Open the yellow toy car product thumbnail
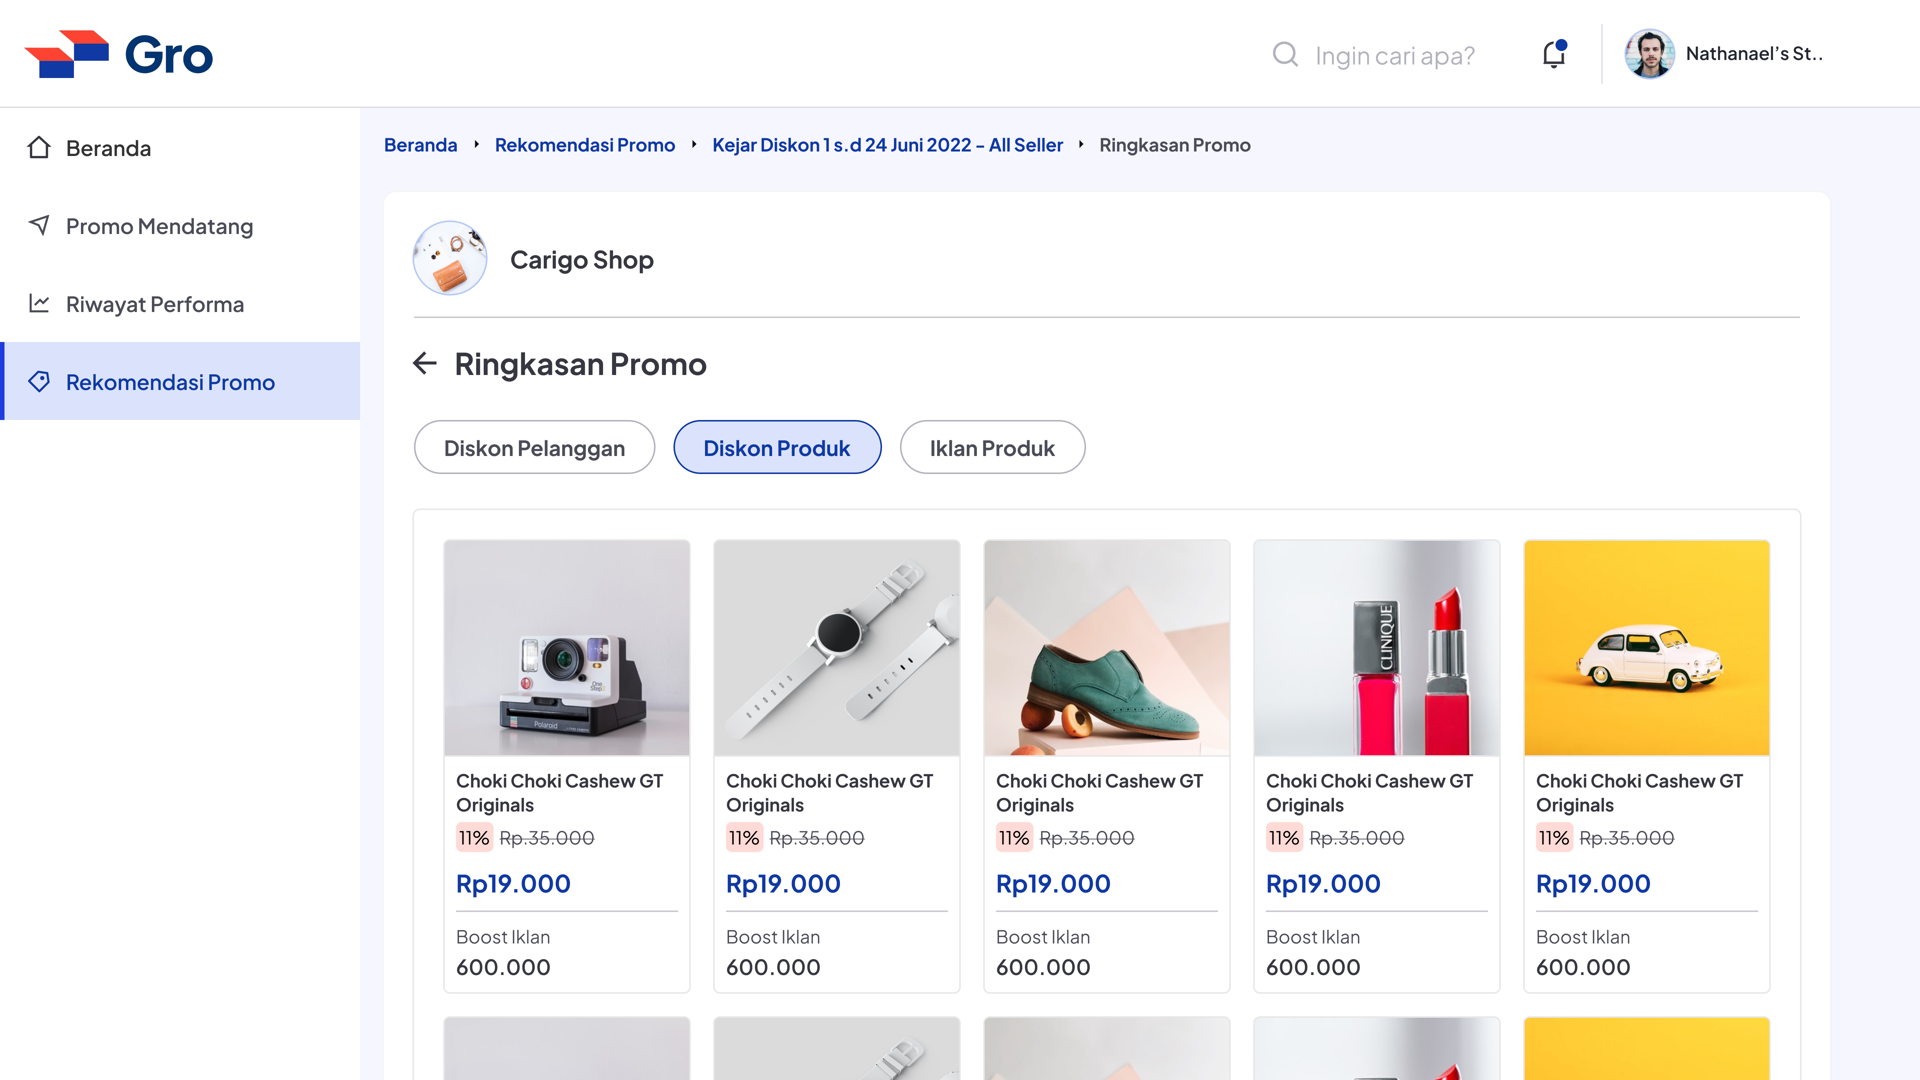This screenshot has height=1080, width=1920. tap(1647, 648)
